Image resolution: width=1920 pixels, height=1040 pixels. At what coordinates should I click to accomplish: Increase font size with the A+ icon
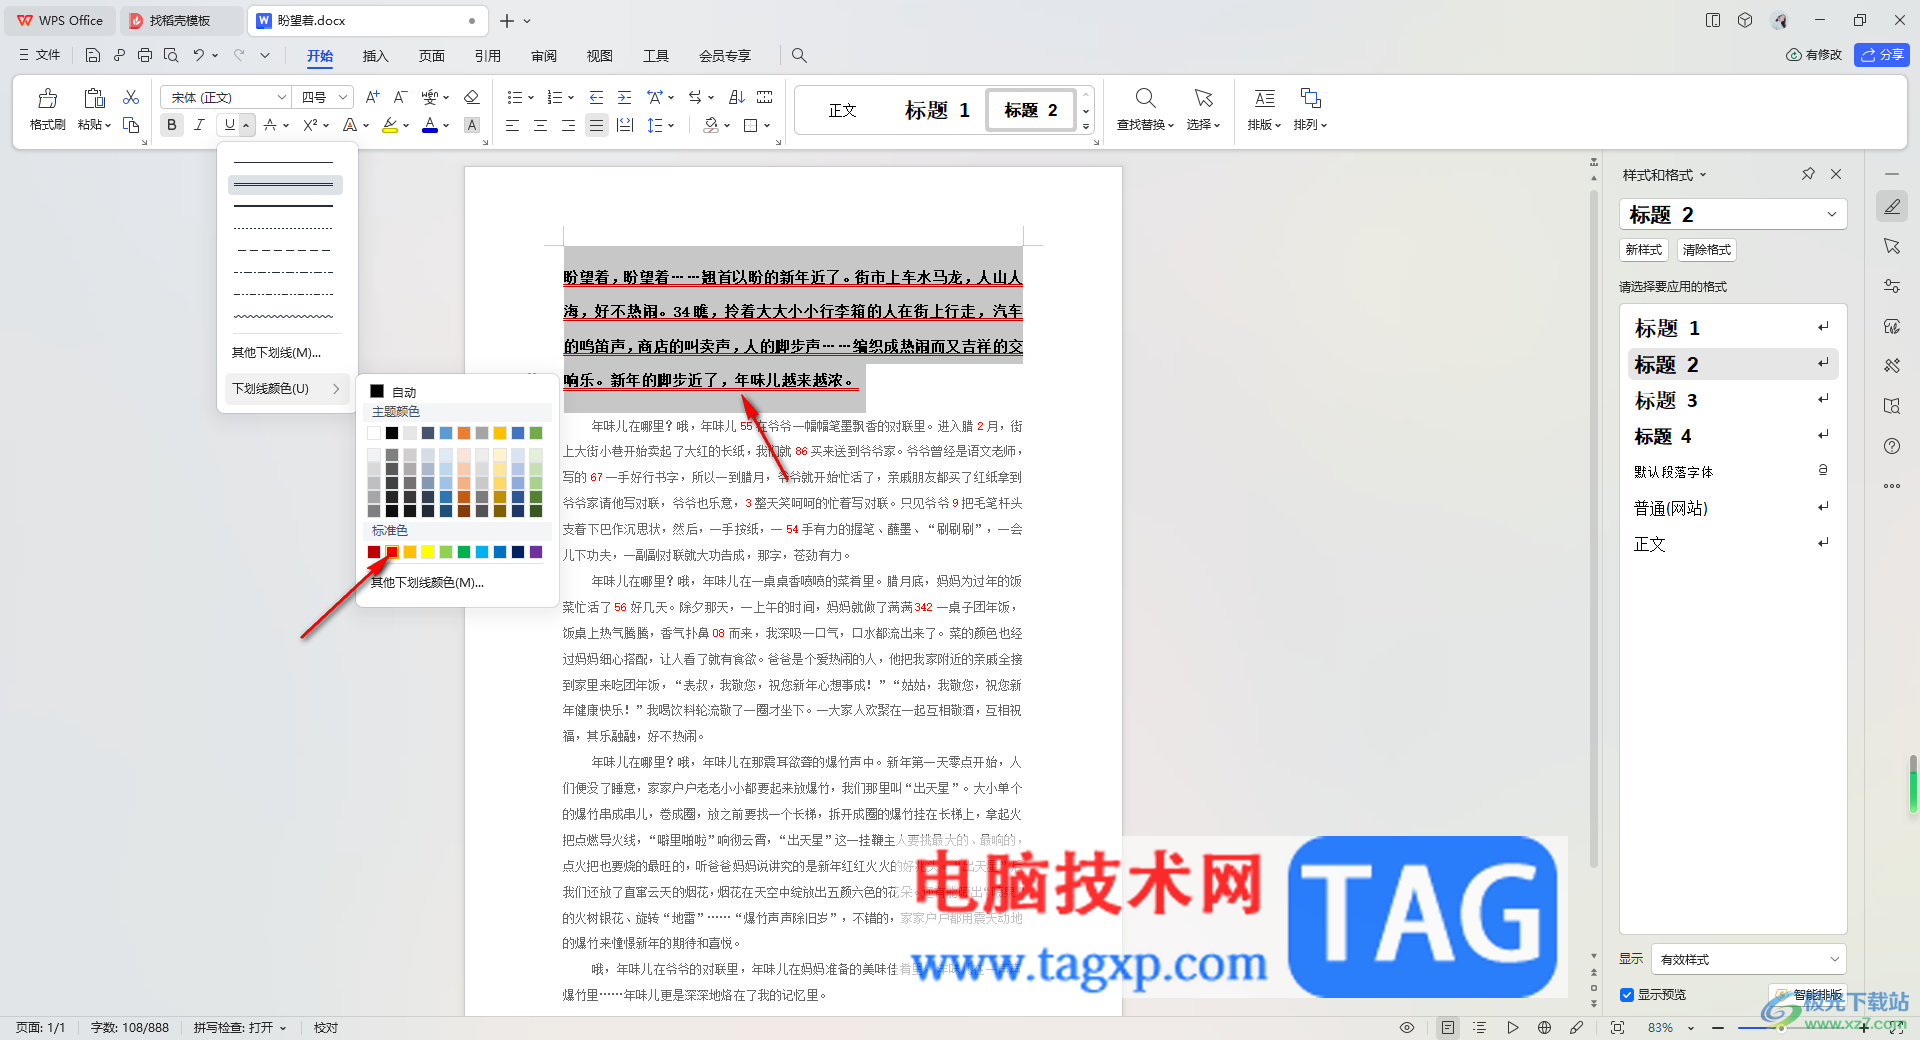tap(372, 97)
